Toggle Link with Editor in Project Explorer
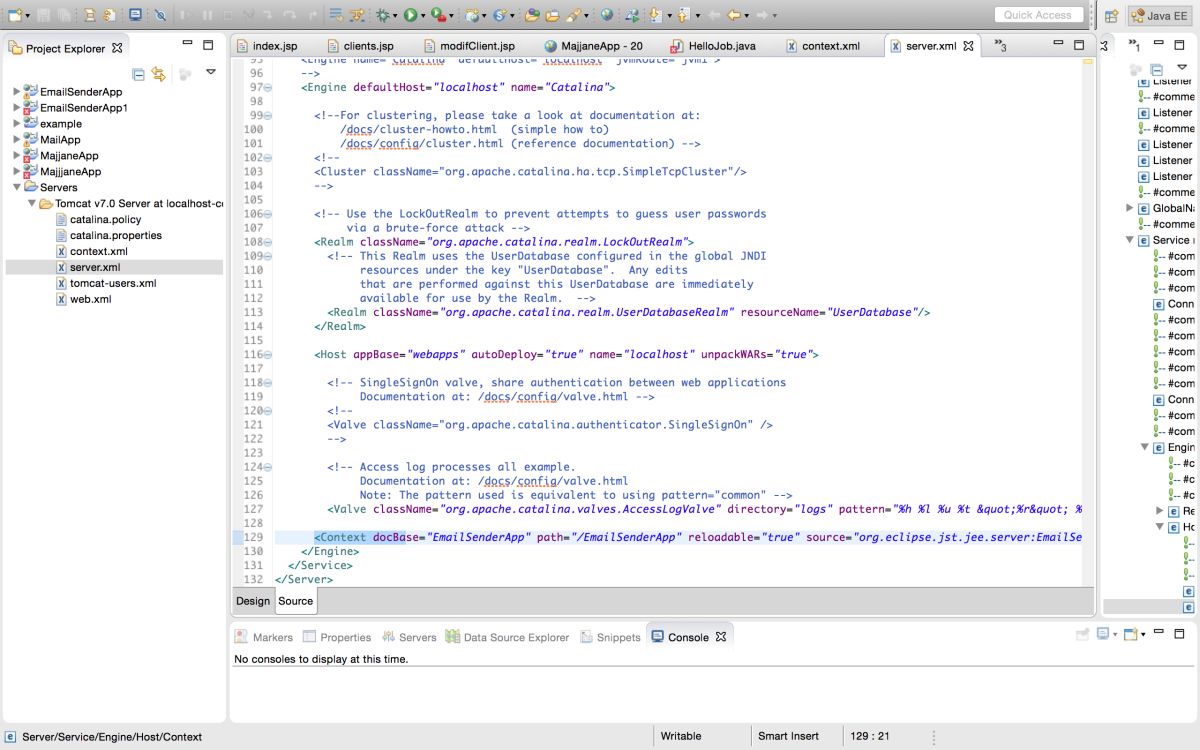Viewport: 1200px width, 750px height. 158,74
